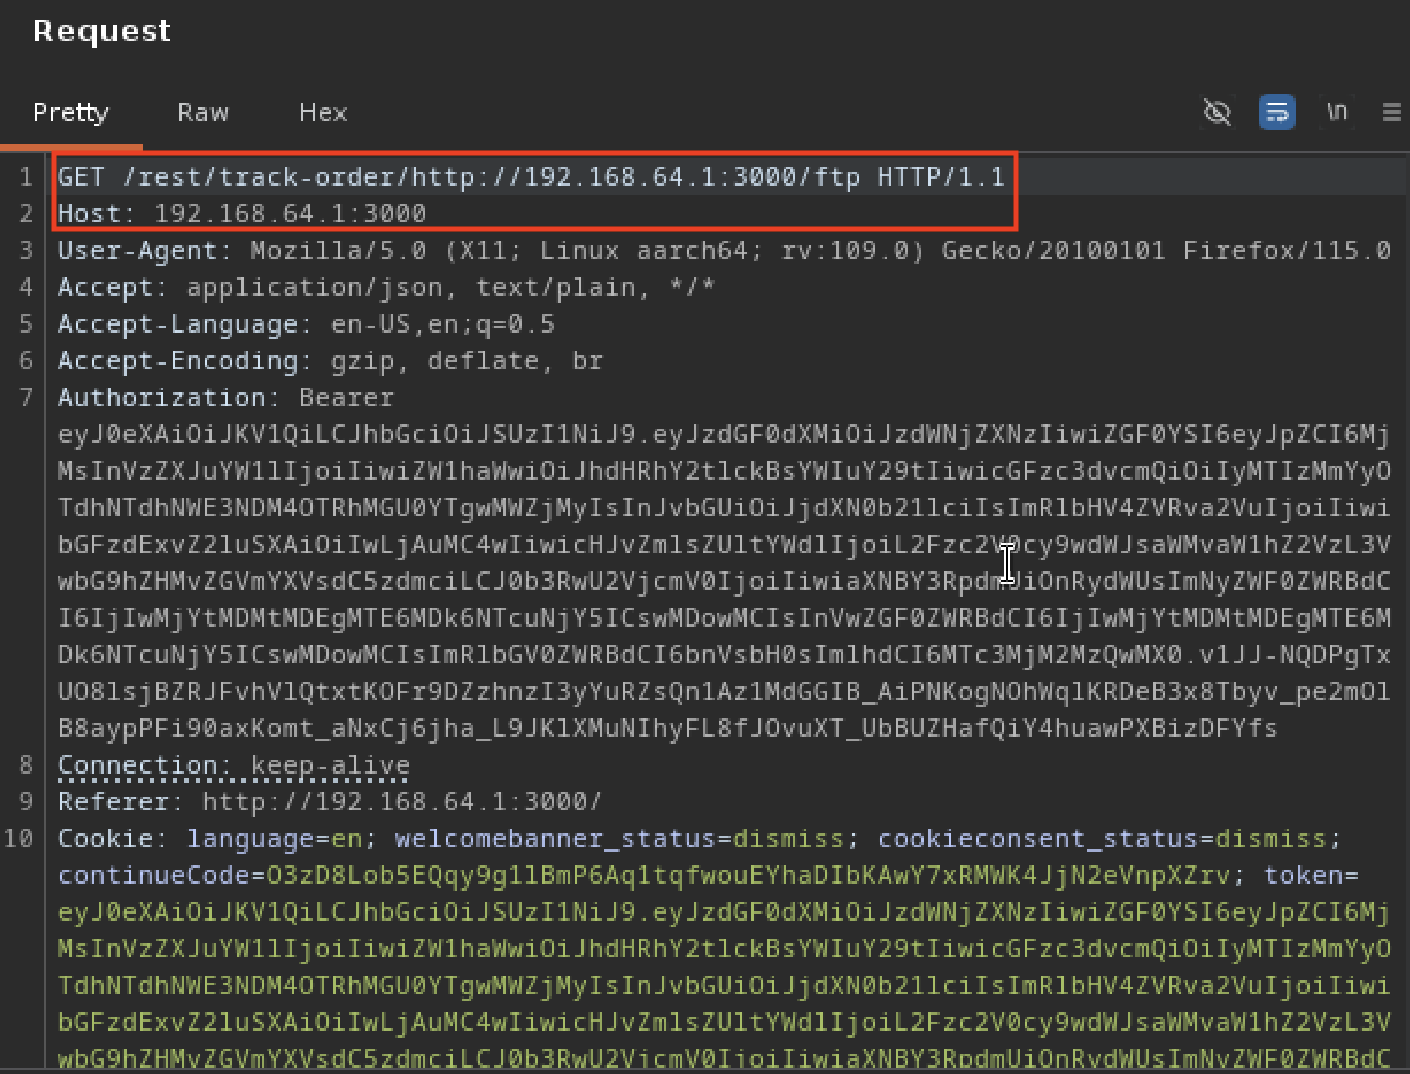Viewport: 1410px width, 1074px height.
Task: Toggle the hide-eye visibility icon
Action: click(1217, 112)
